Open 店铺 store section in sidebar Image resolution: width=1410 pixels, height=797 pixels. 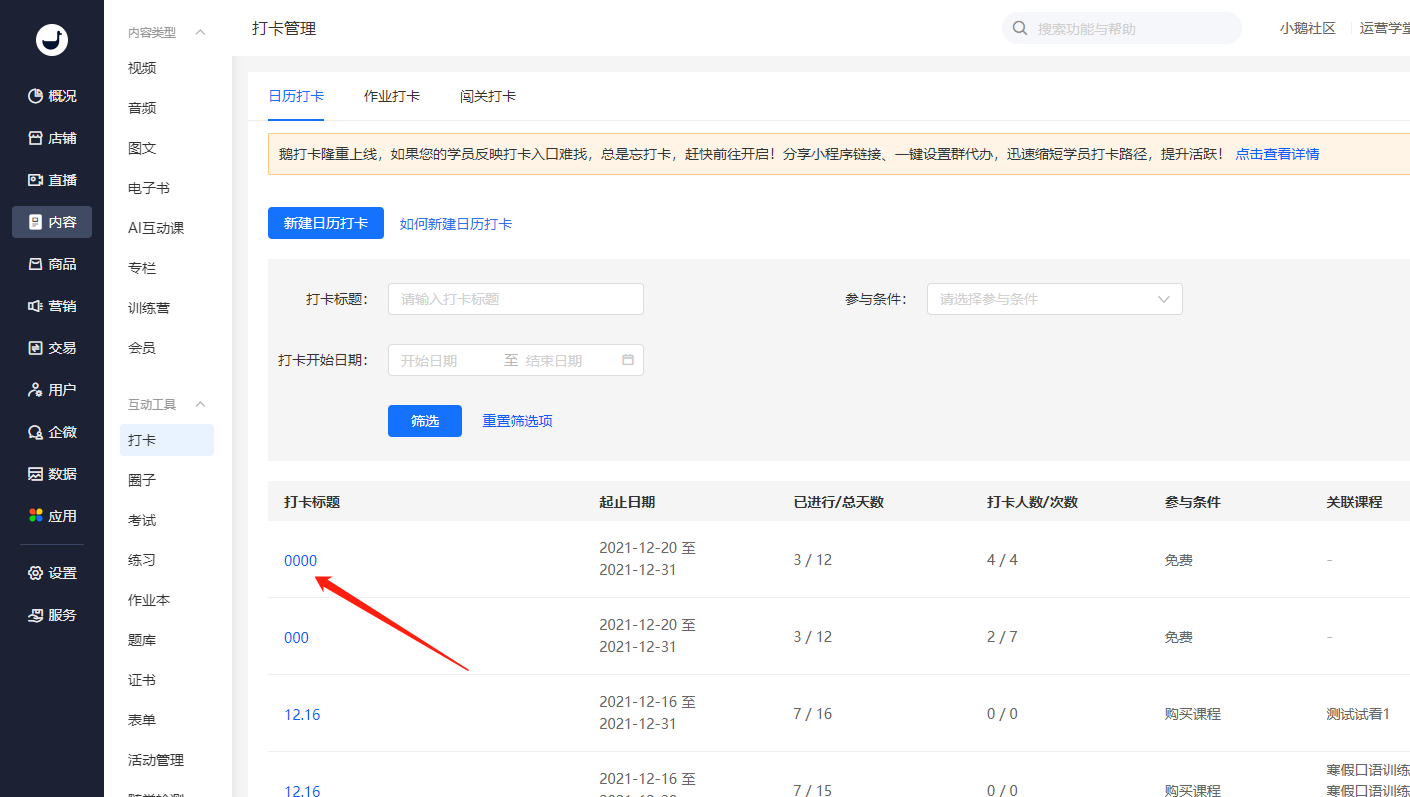click(x=52, y=138)
